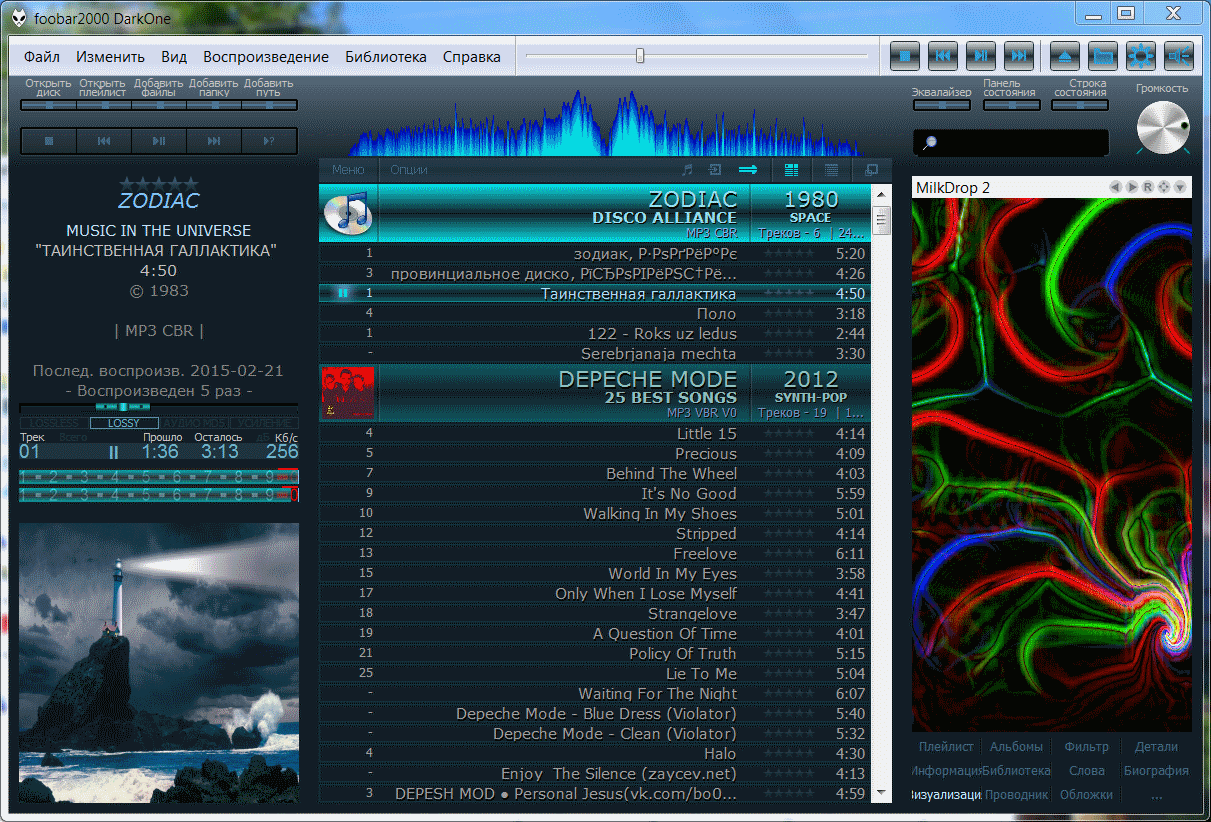
Task: Toggle the Панель состояния switch
Action: click(1010, 104)
